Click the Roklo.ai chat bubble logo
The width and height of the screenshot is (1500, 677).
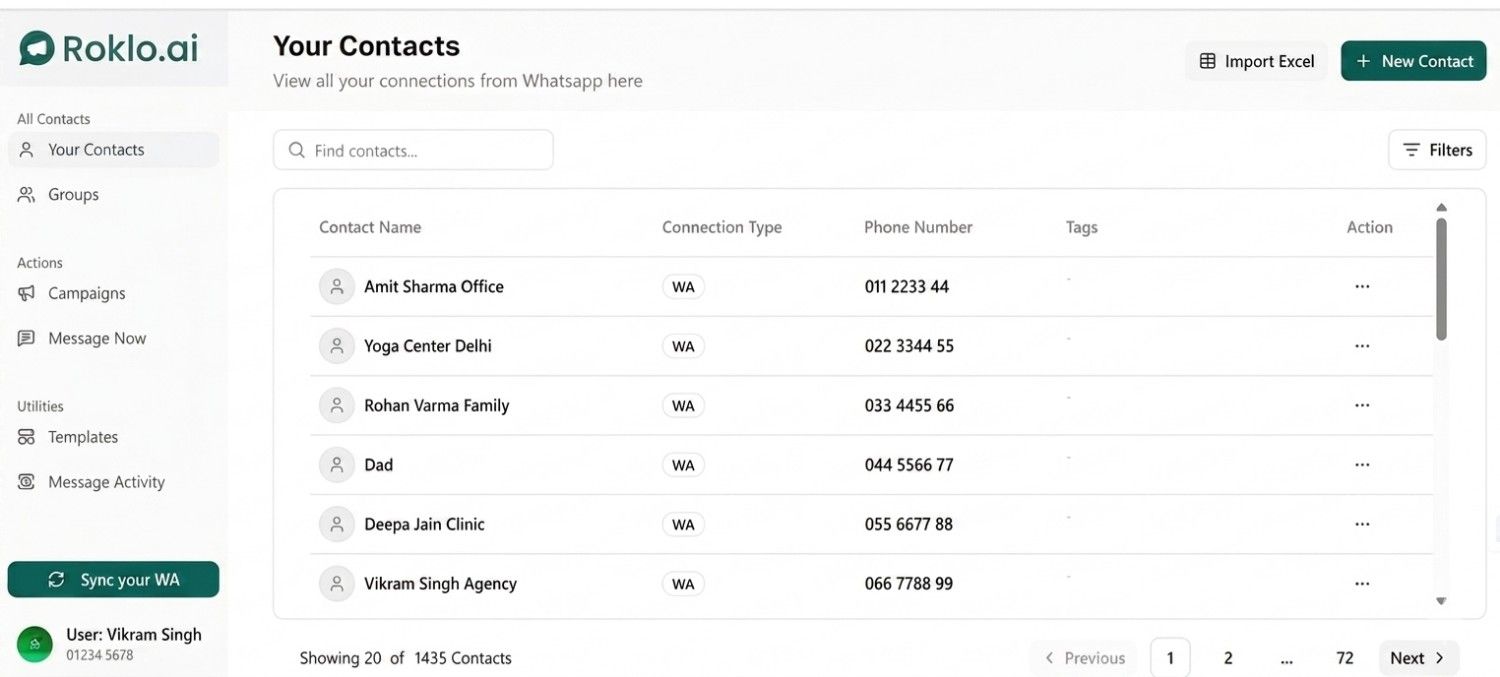click(x=37, y=48)
